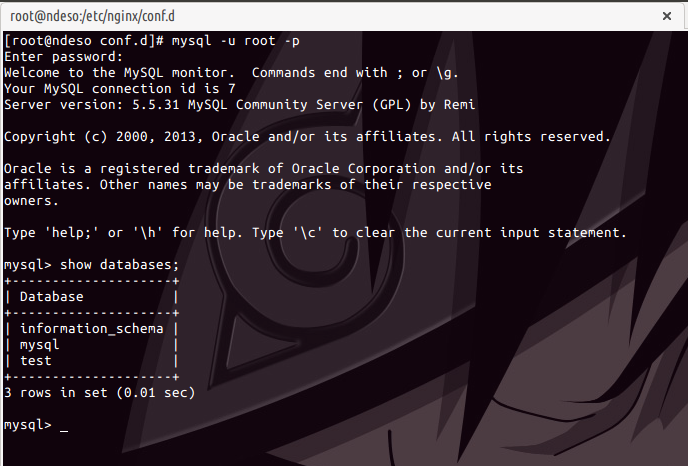
Task: Click the MySQL connection id line
Action: (123, 88)
